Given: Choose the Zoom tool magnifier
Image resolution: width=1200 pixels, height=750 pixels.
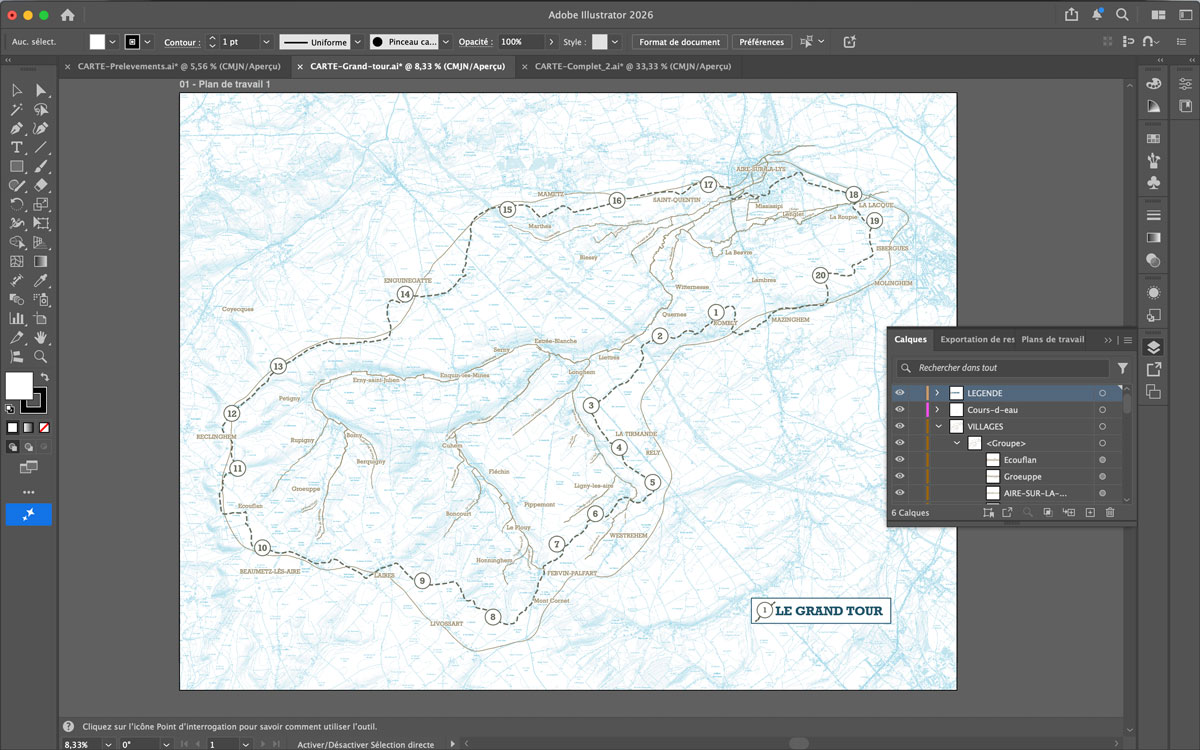Looking at the screenshot, I should 41,357.
